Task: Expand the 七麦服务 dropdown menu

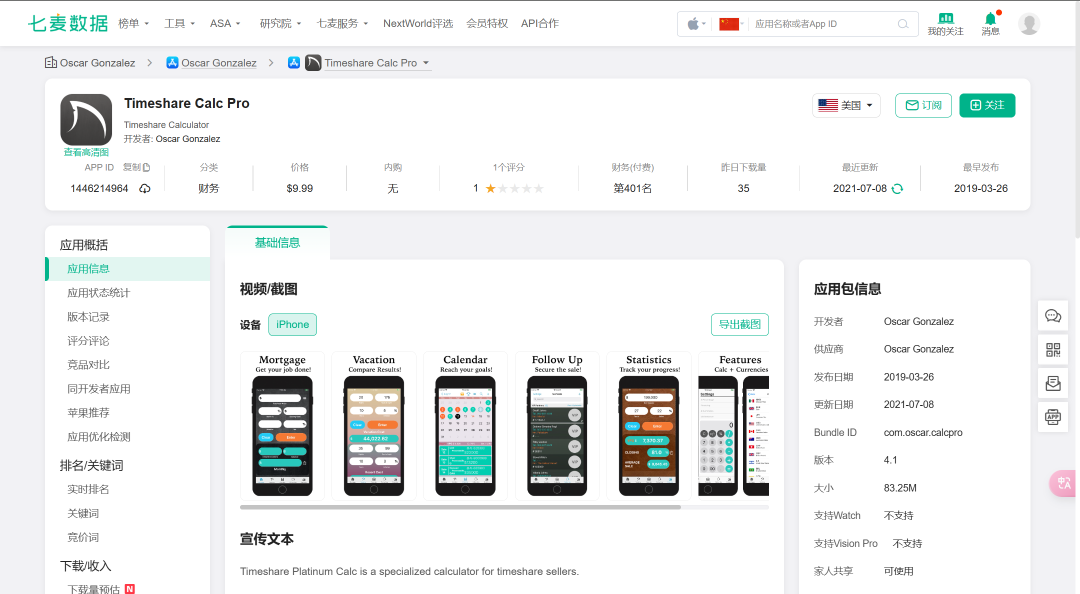Action: click(342, 23)
